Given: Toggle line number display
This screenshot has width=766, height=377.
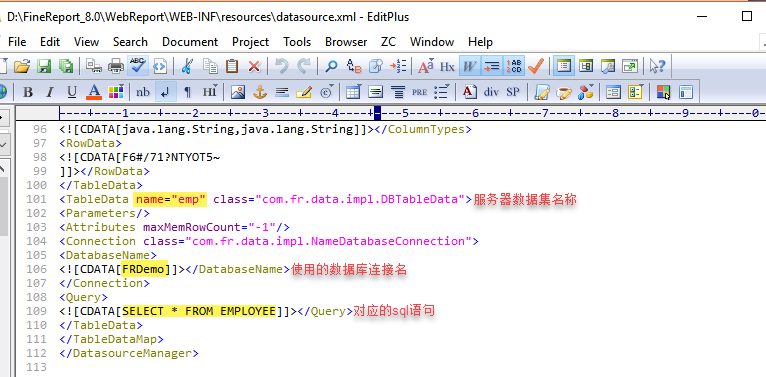Looking at the screenshot, I should pyautogui.click(x=513, y=66).
